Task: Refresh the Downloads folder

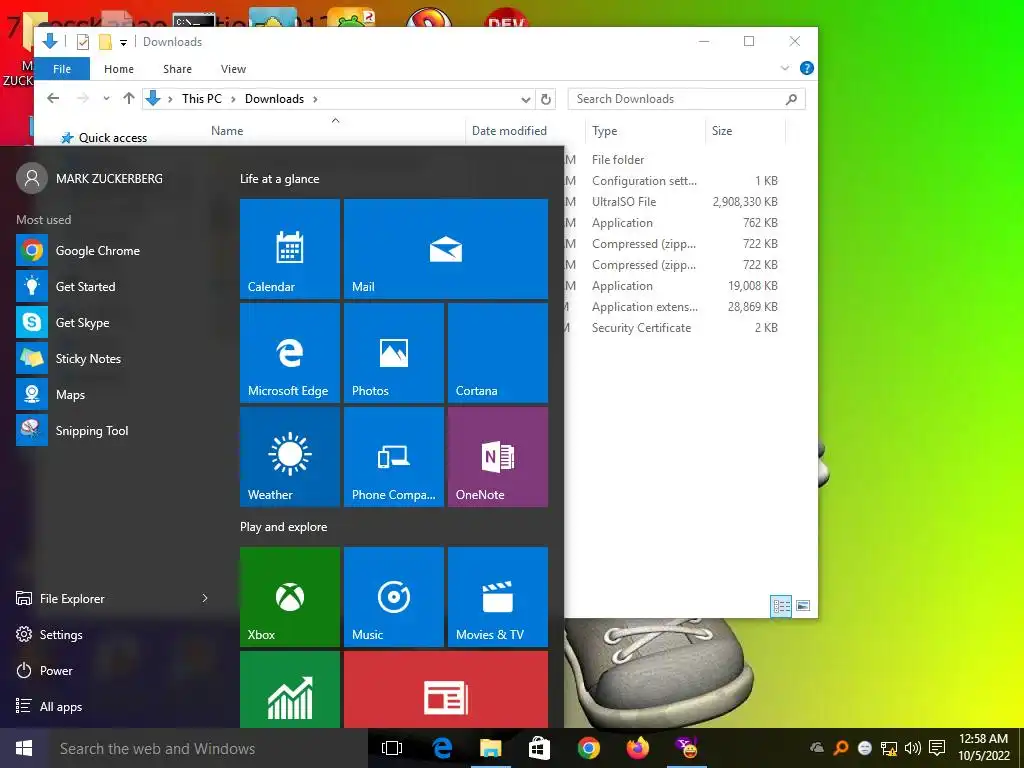Action: pyautogui.click(x=546, y=99)
